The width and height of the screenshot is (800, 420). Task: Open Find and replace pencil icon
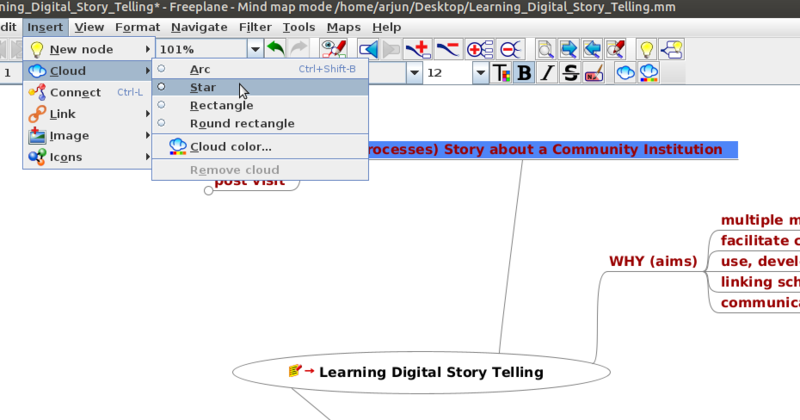pyautogui.click(x=616, y=50)
